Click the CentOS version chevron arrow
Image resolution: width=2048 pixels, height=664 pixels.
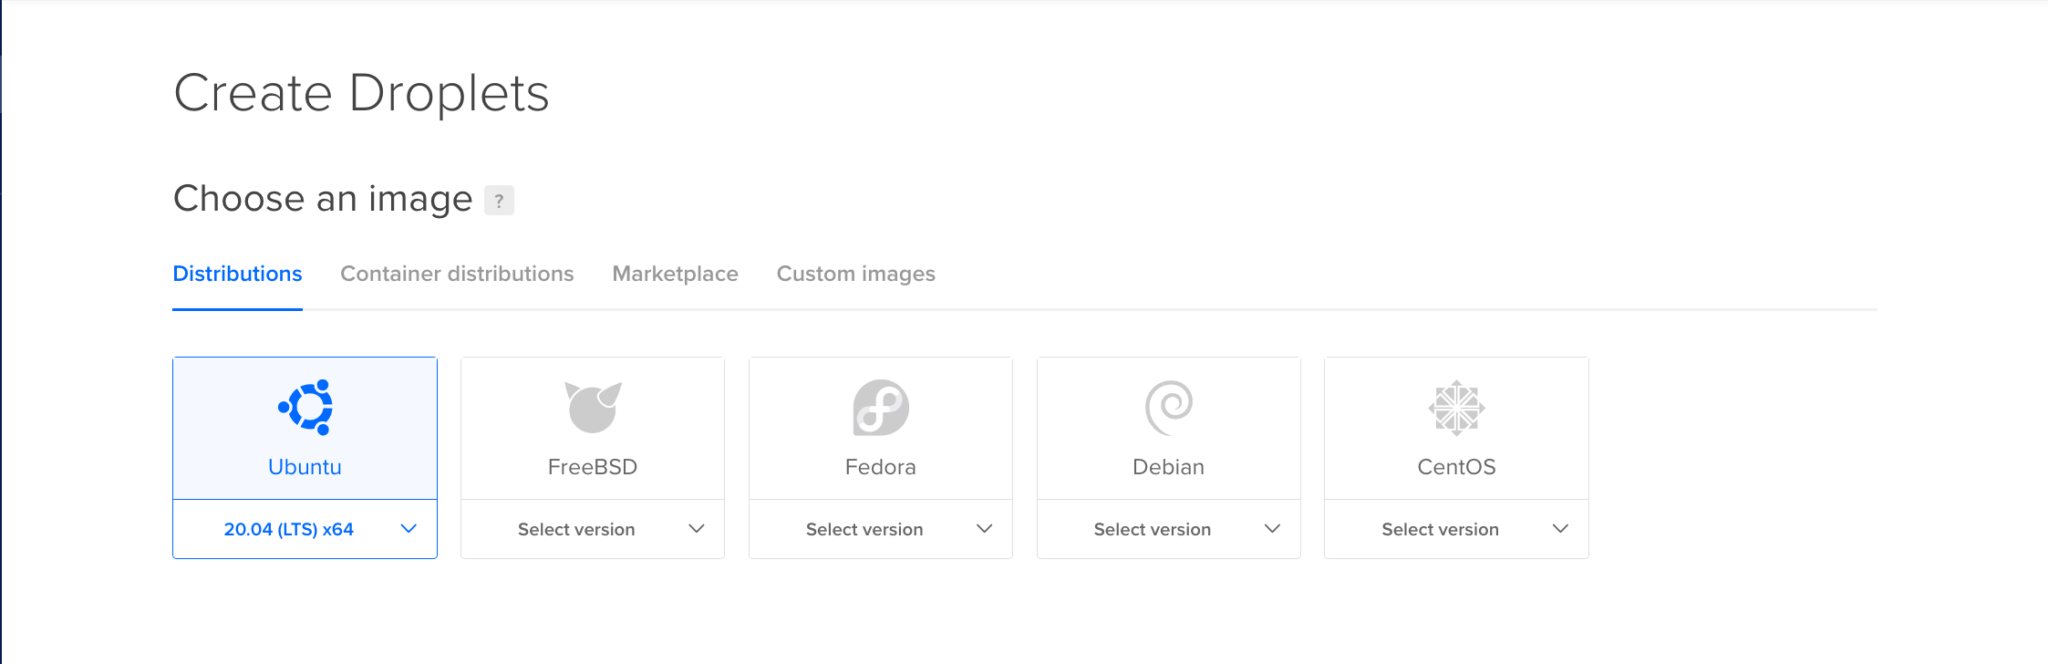click(1560, 529)
